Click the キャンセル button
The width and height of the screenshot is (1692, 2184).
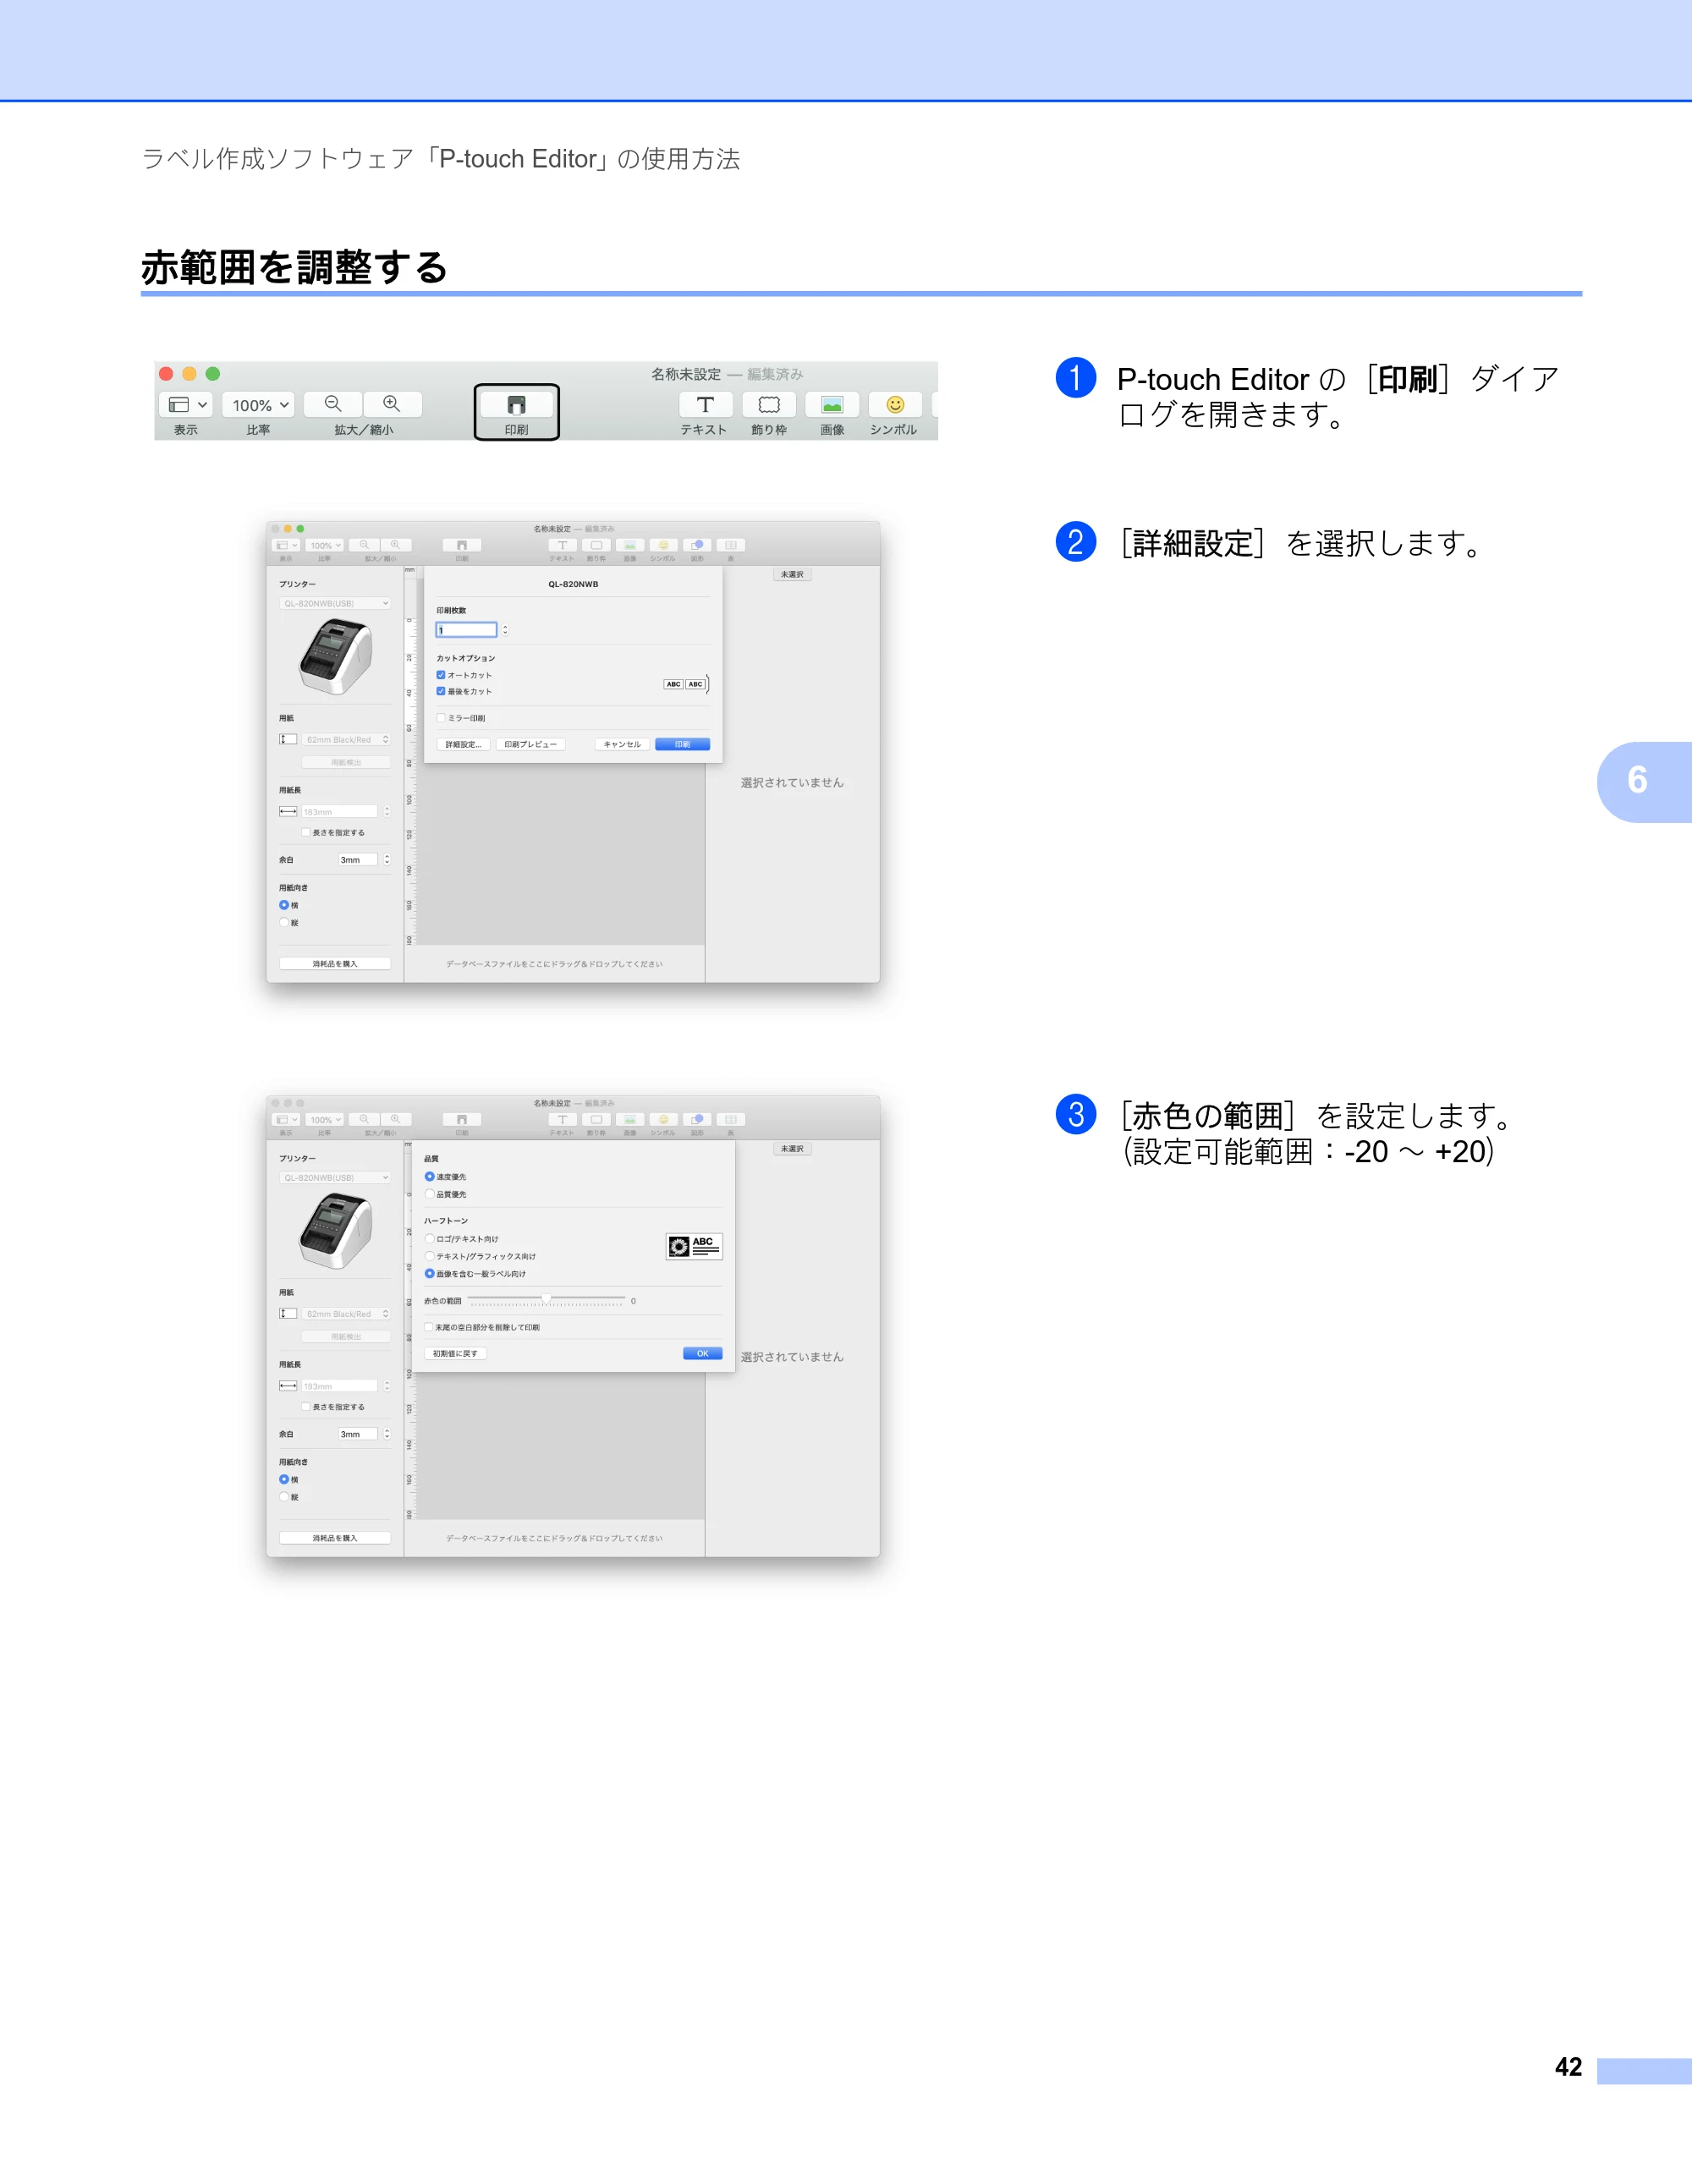click(x=622, y=744)
